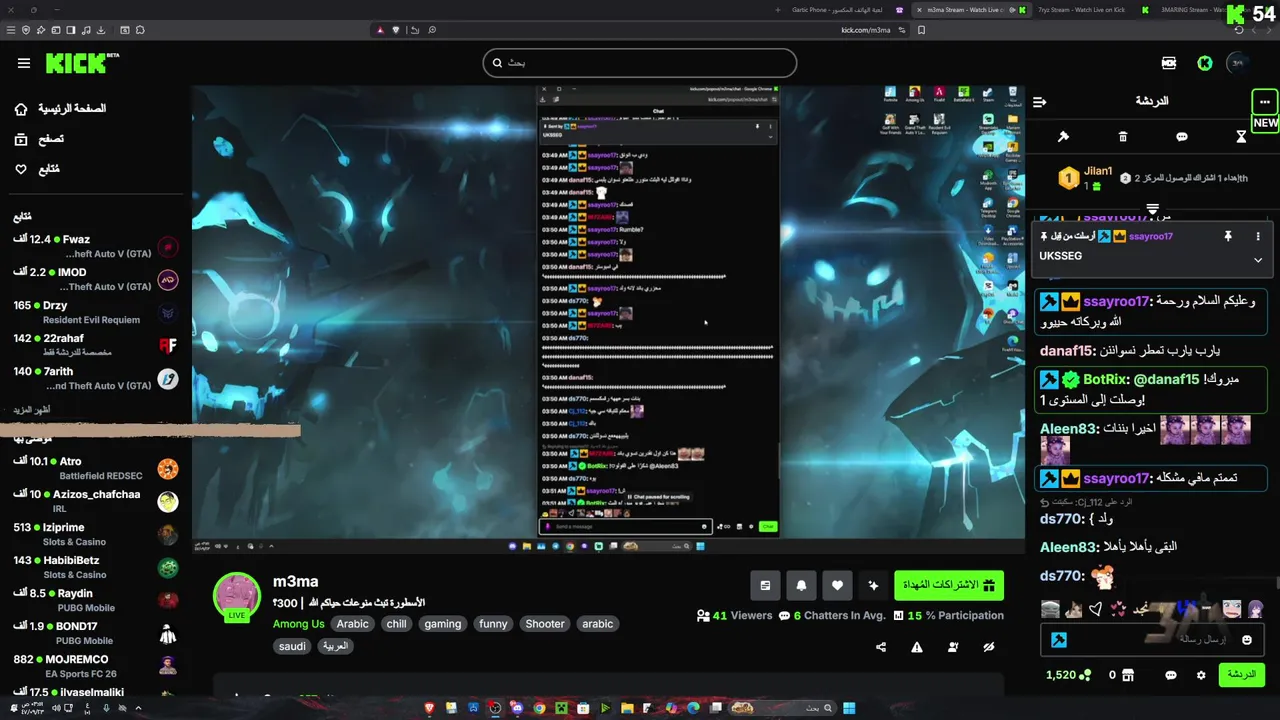This screenshot has width=1280, height=720.
Task: Expand the gifters leaderboard handle
Action: [1152, 209]
